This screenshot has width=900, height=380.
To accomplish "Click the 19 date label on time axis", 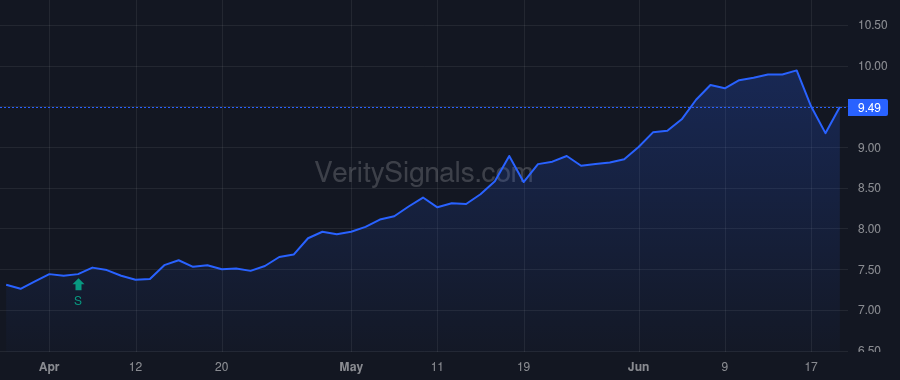I will point(523,367).
